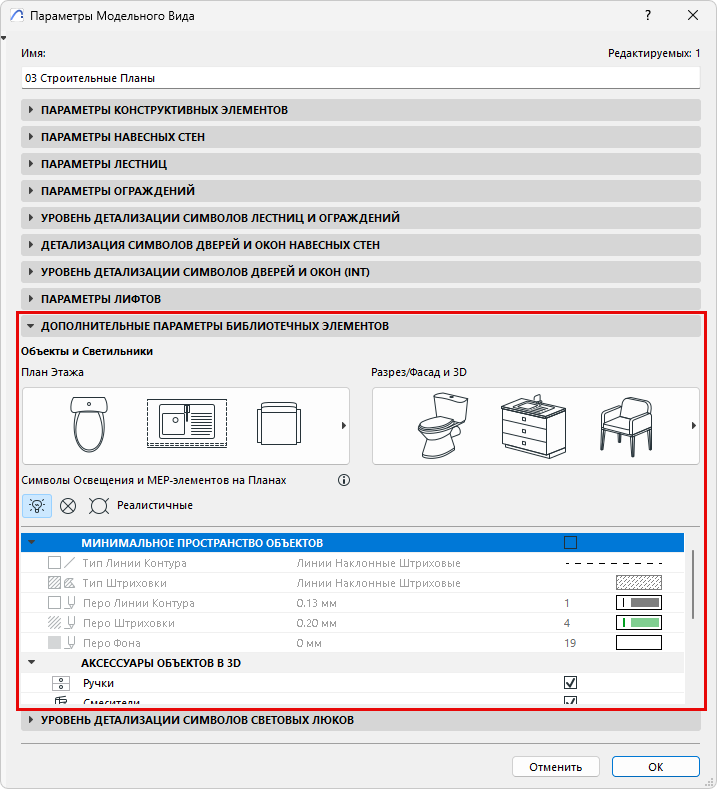Image resolution: width=717 pixels, height=789 pixels.
Task: Collapse the Аксессуары объектов в 3D group
Action: coord(32,662)
